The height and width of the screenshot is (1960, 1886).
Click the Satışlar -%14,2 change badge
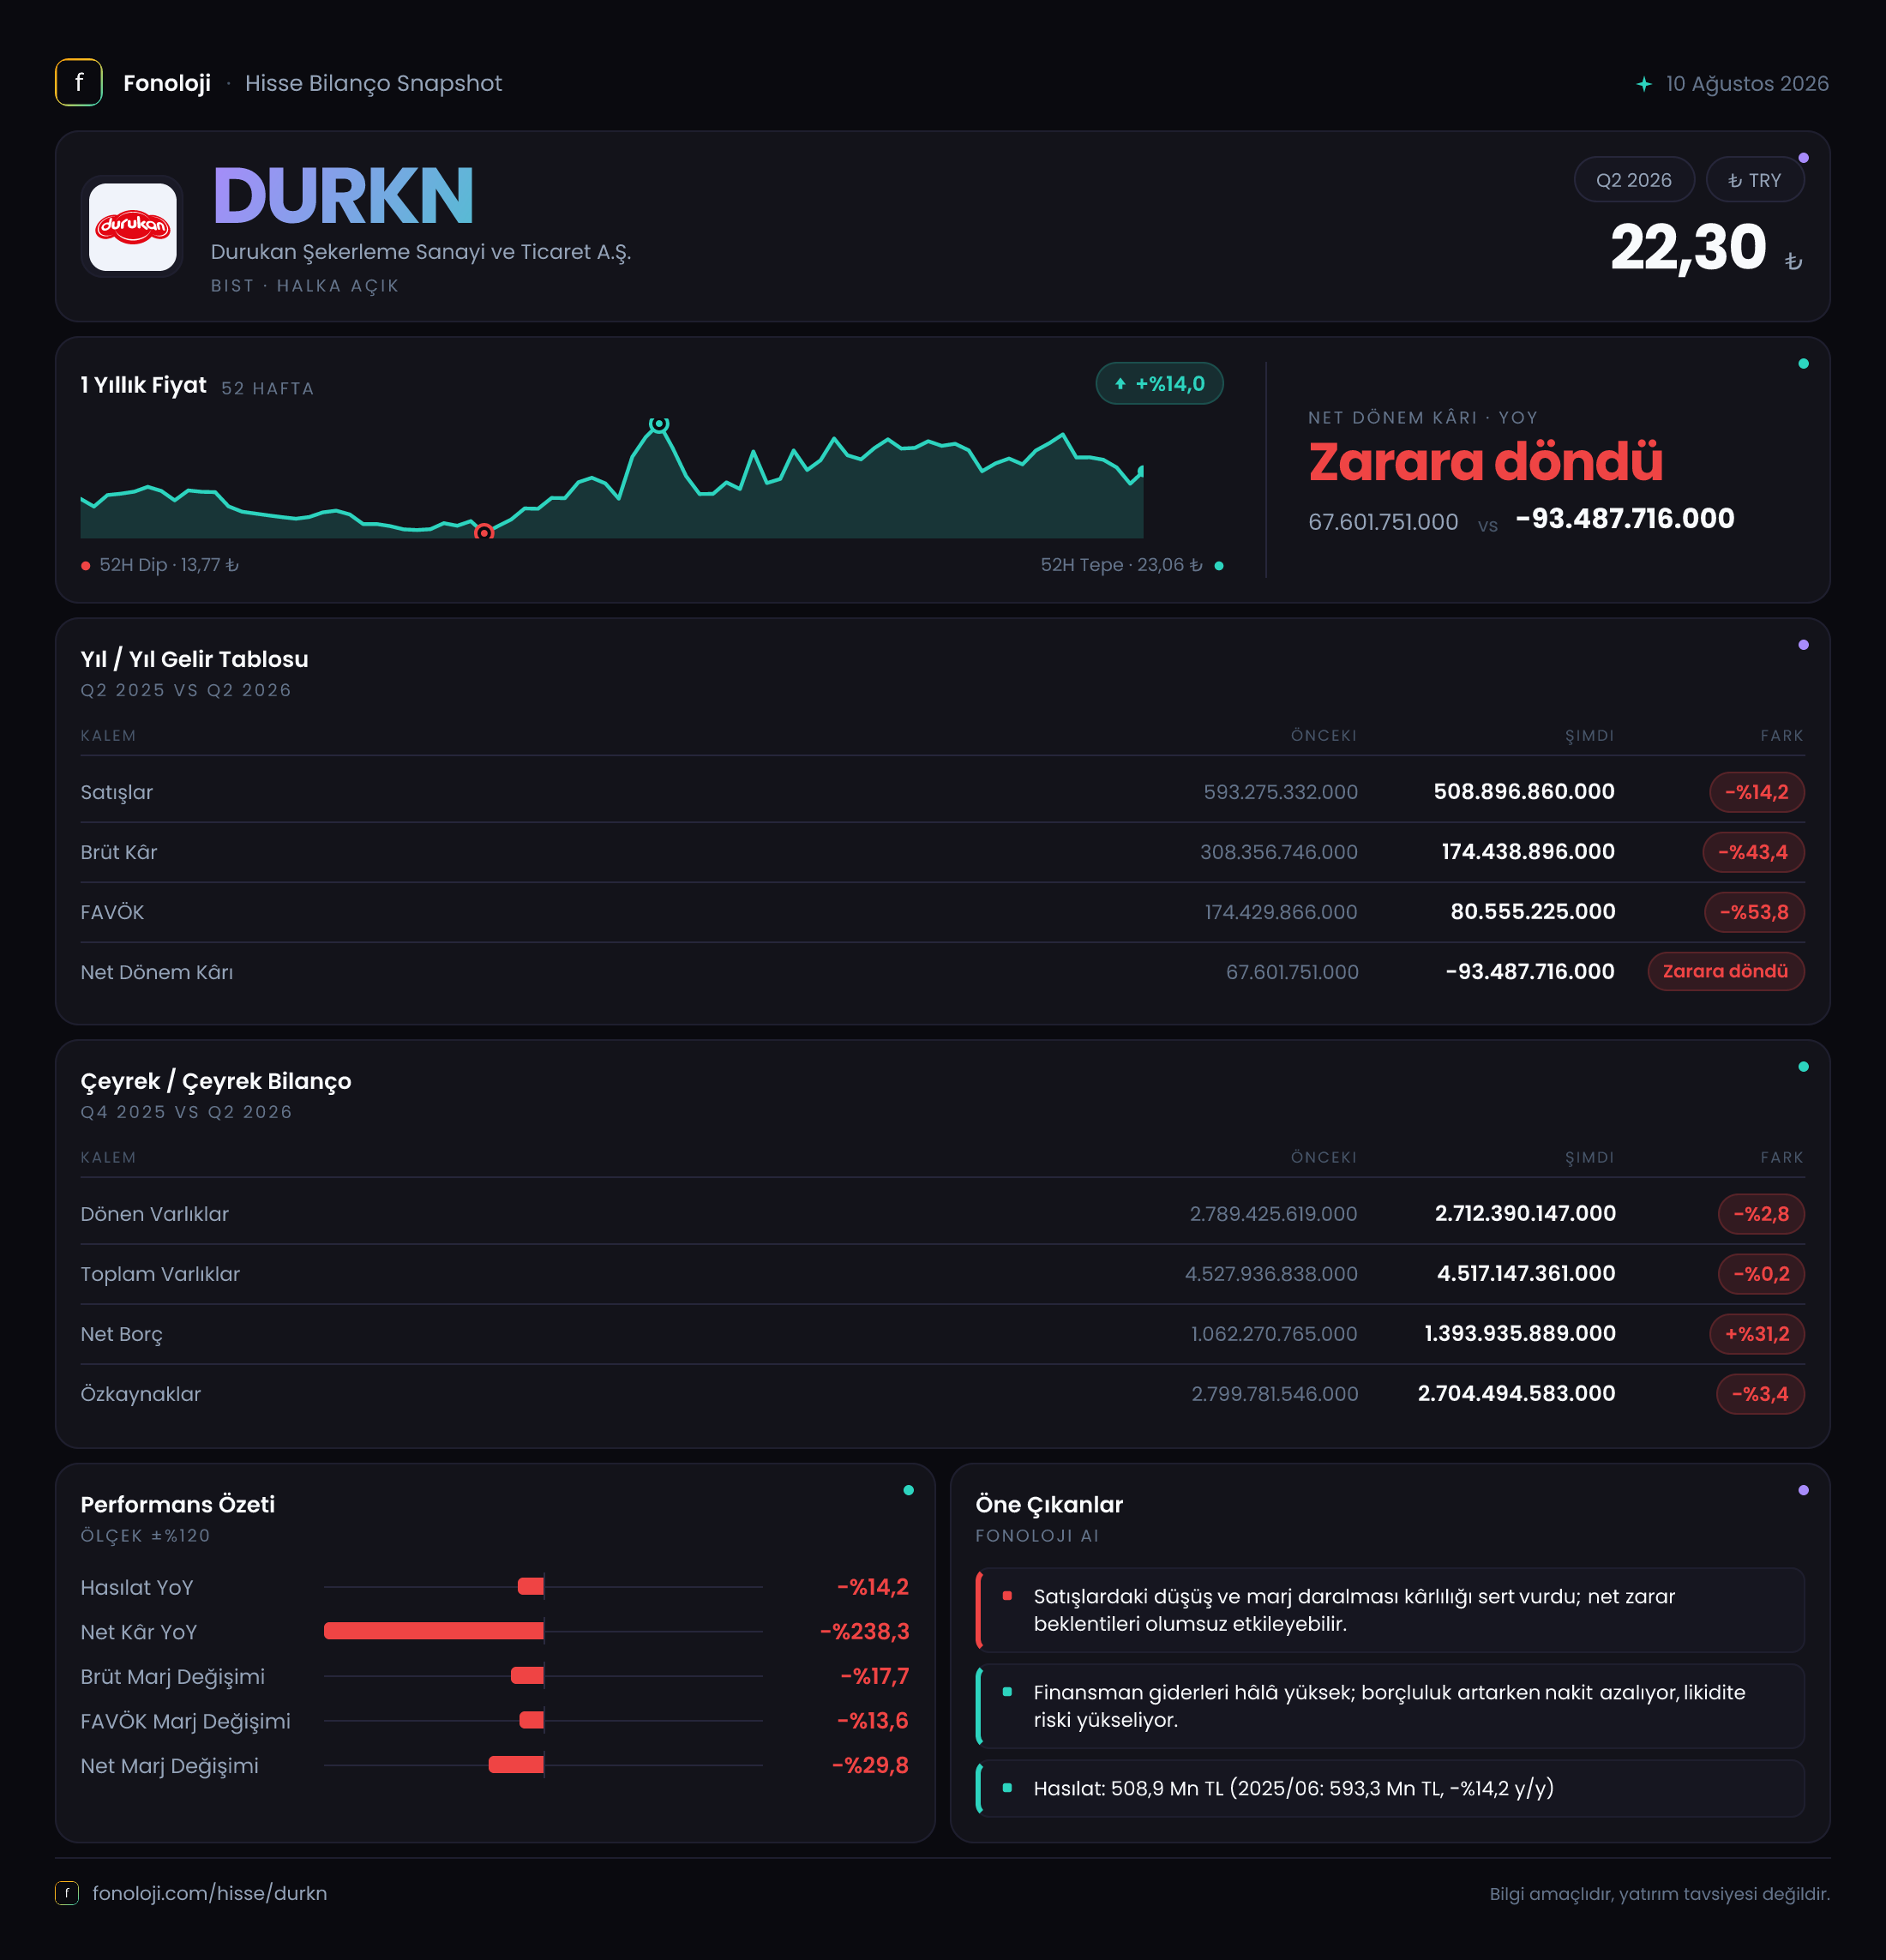coord(1757,792)
